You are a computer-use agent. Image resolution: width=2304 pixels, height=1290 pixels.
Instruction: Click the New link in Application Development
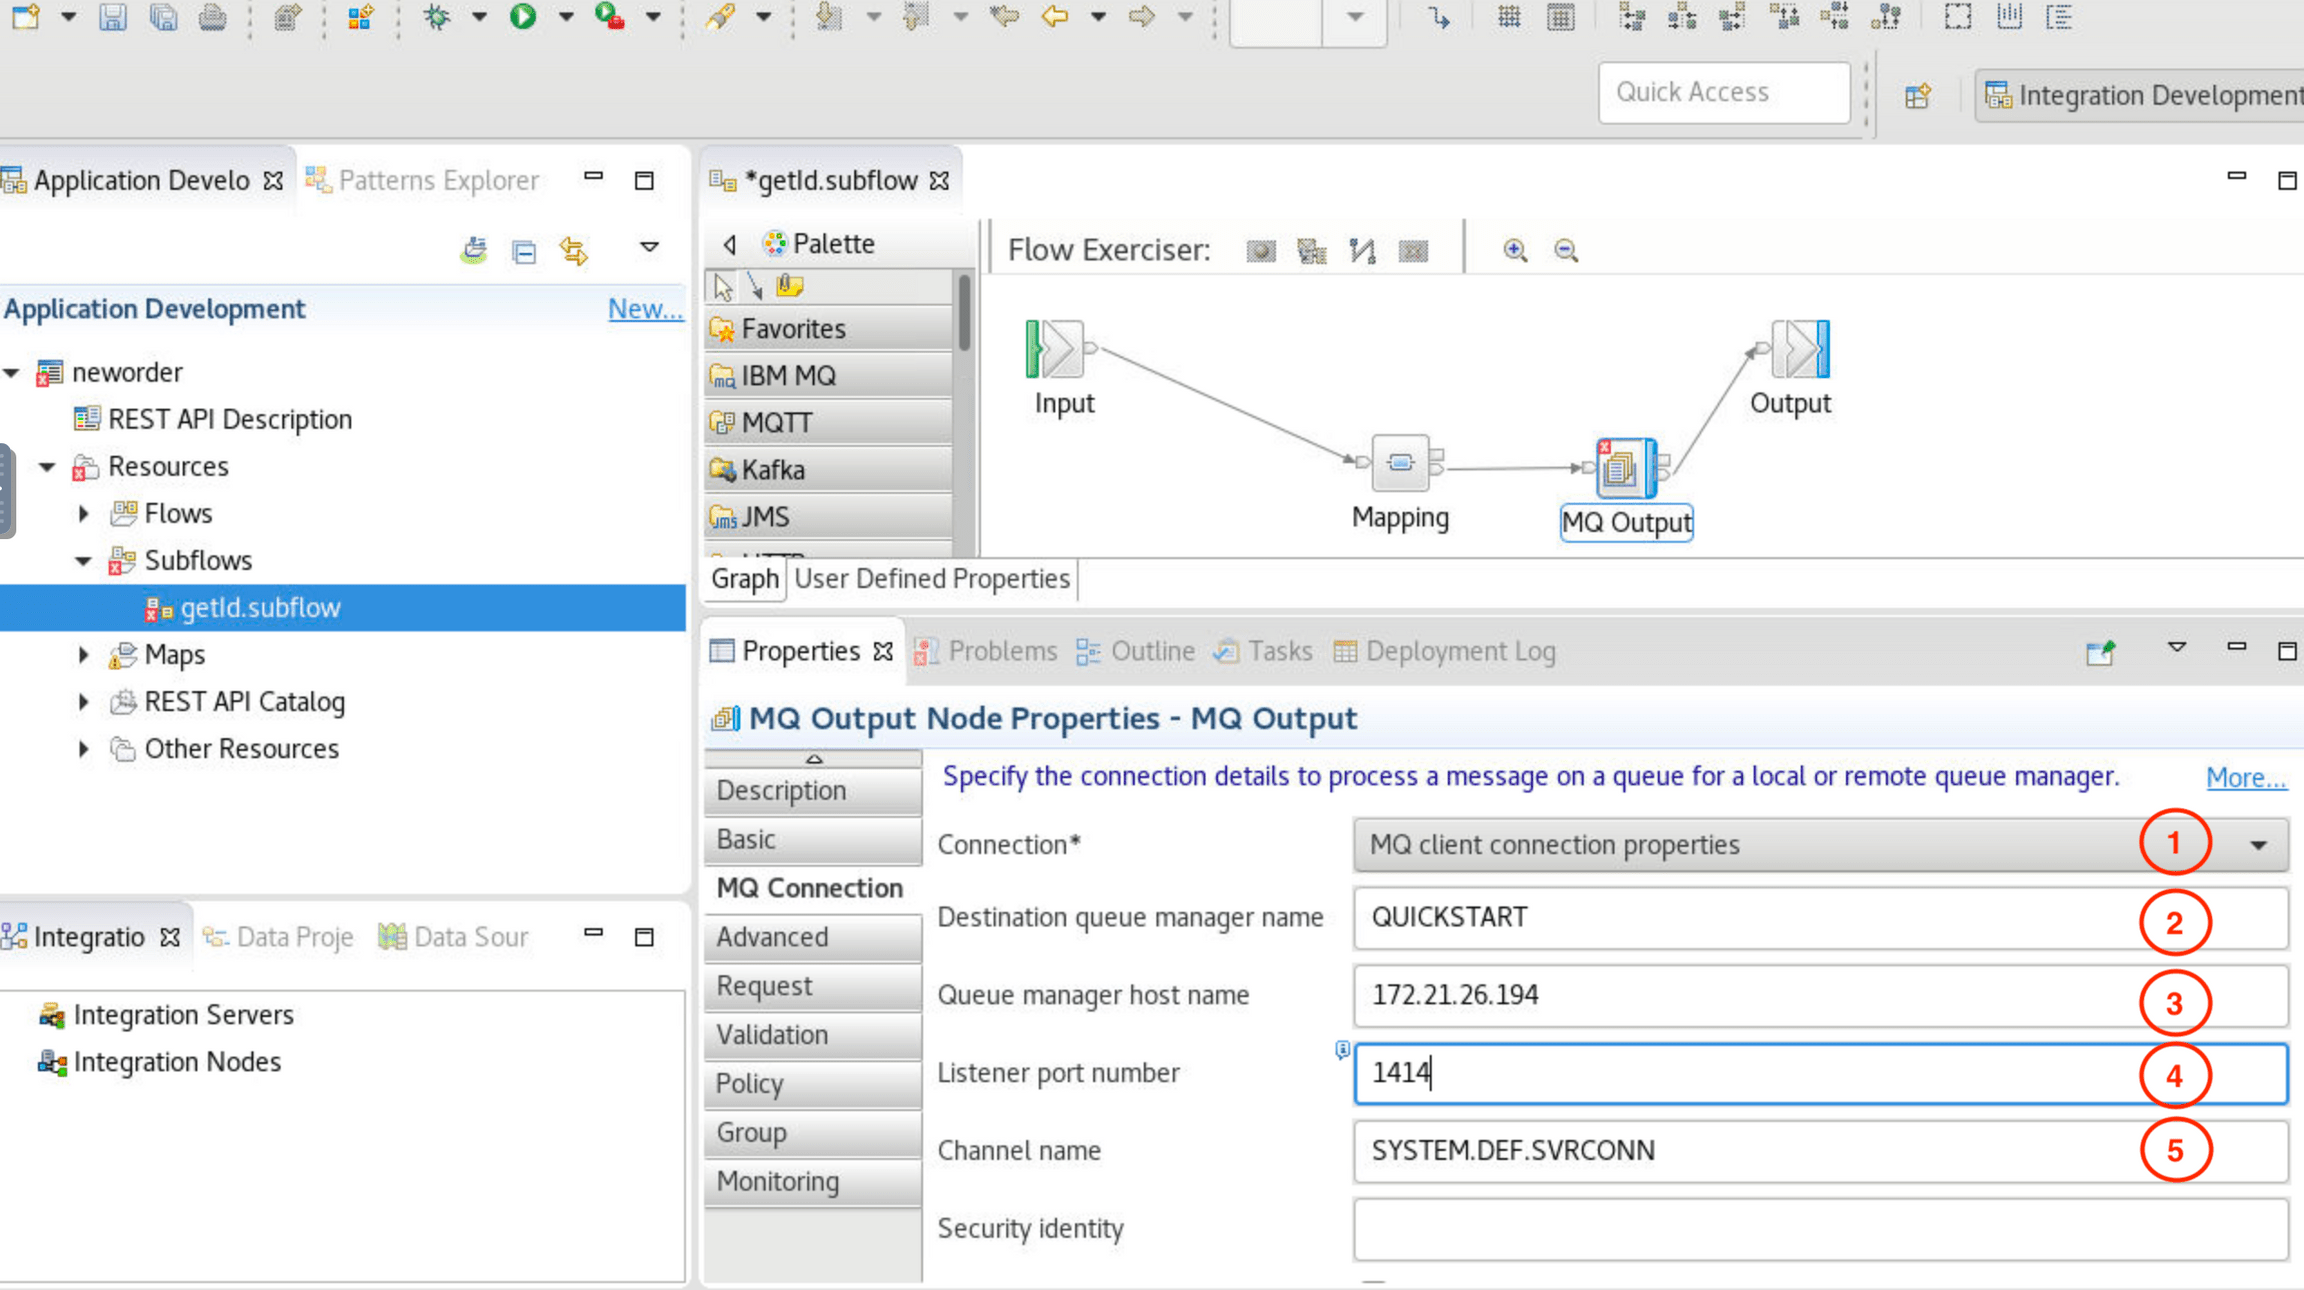[646, 308]
